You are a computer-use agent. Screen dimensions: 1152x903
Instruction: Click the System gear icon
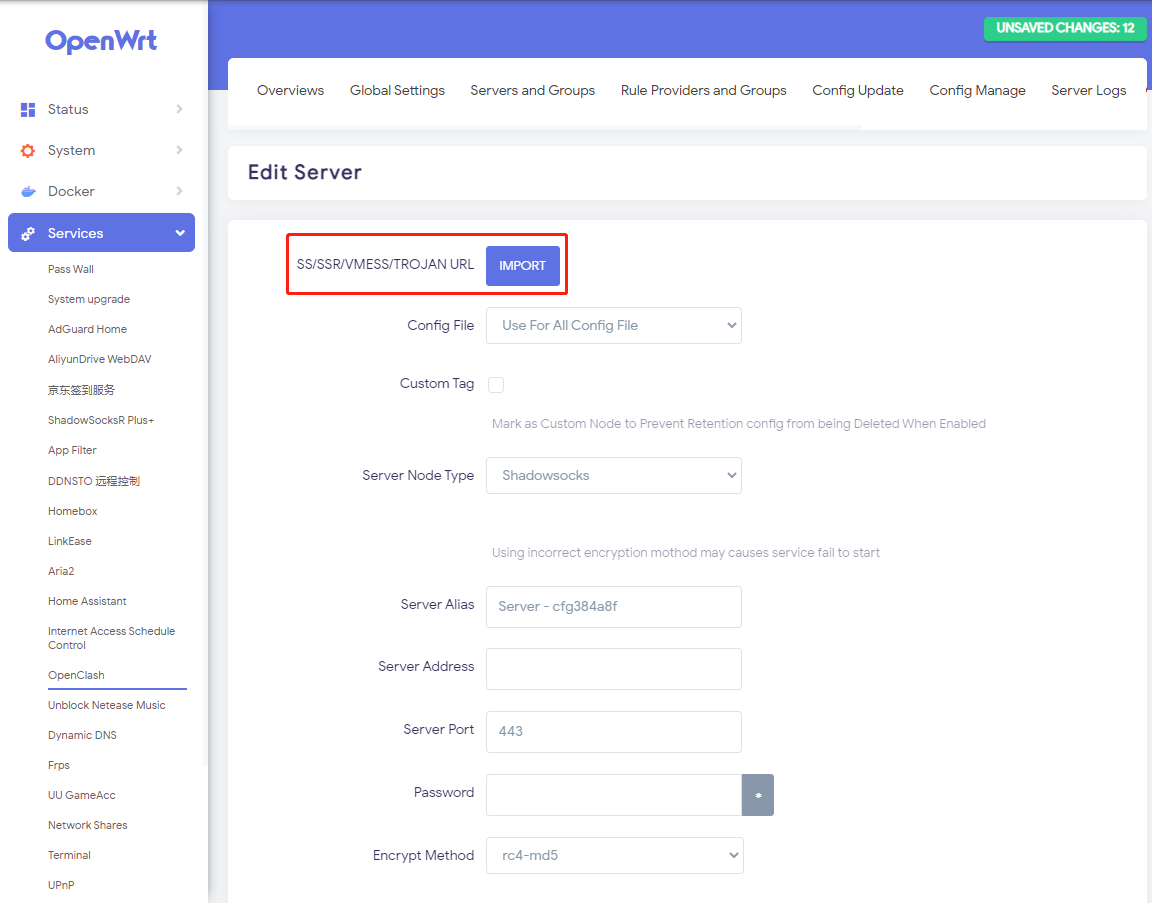(x=28, y=151)
